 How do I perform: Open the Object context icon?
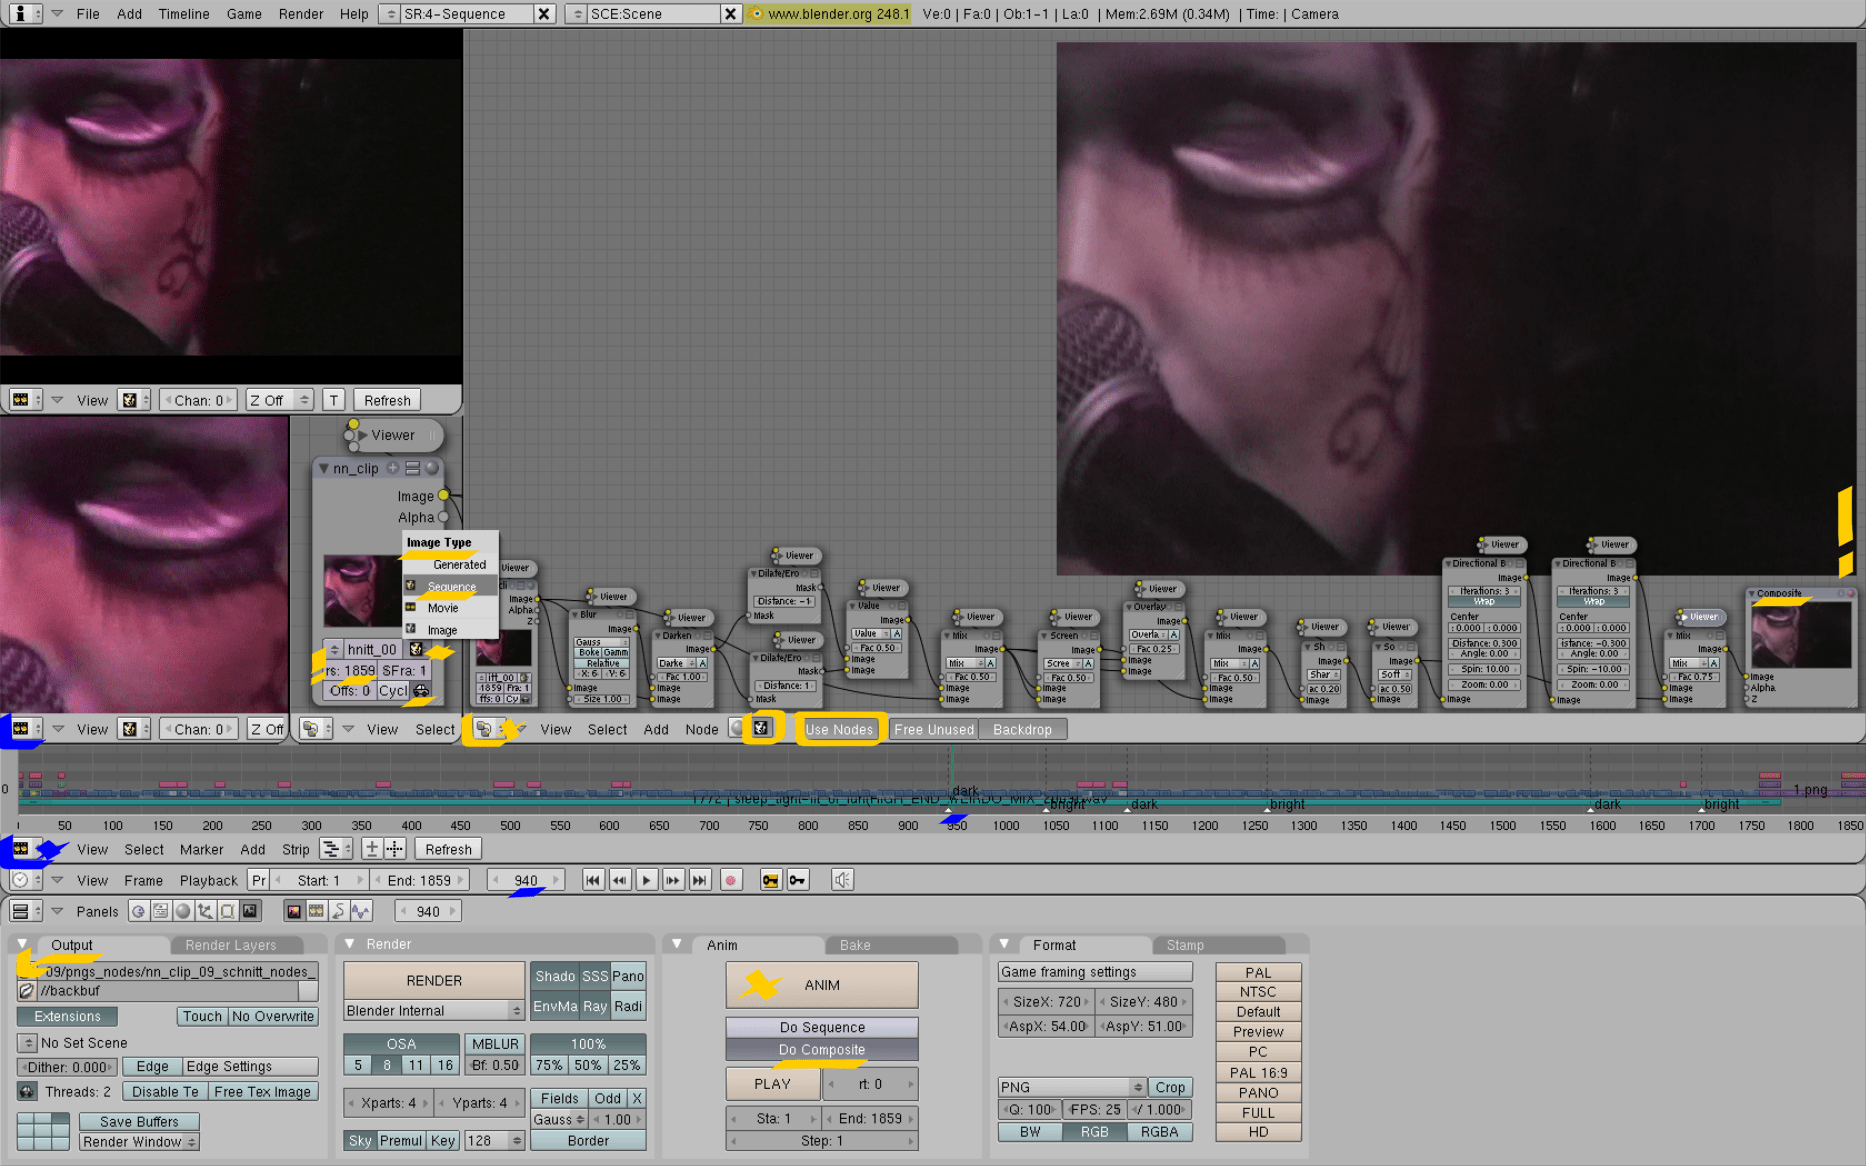point(205,911)
